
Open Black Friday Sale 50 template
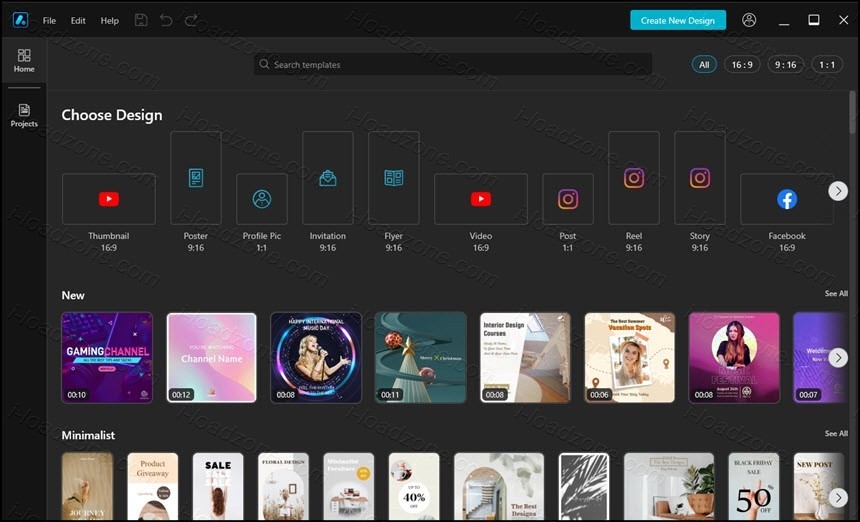click(x=754, y=486)
